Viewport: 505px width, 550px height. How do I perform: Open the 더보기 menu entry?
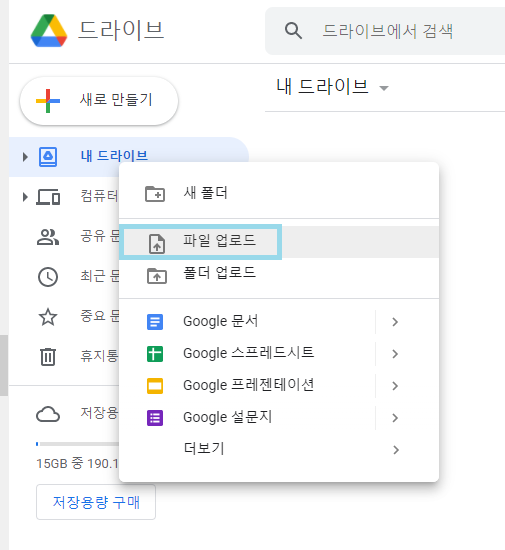click(279, 449)
